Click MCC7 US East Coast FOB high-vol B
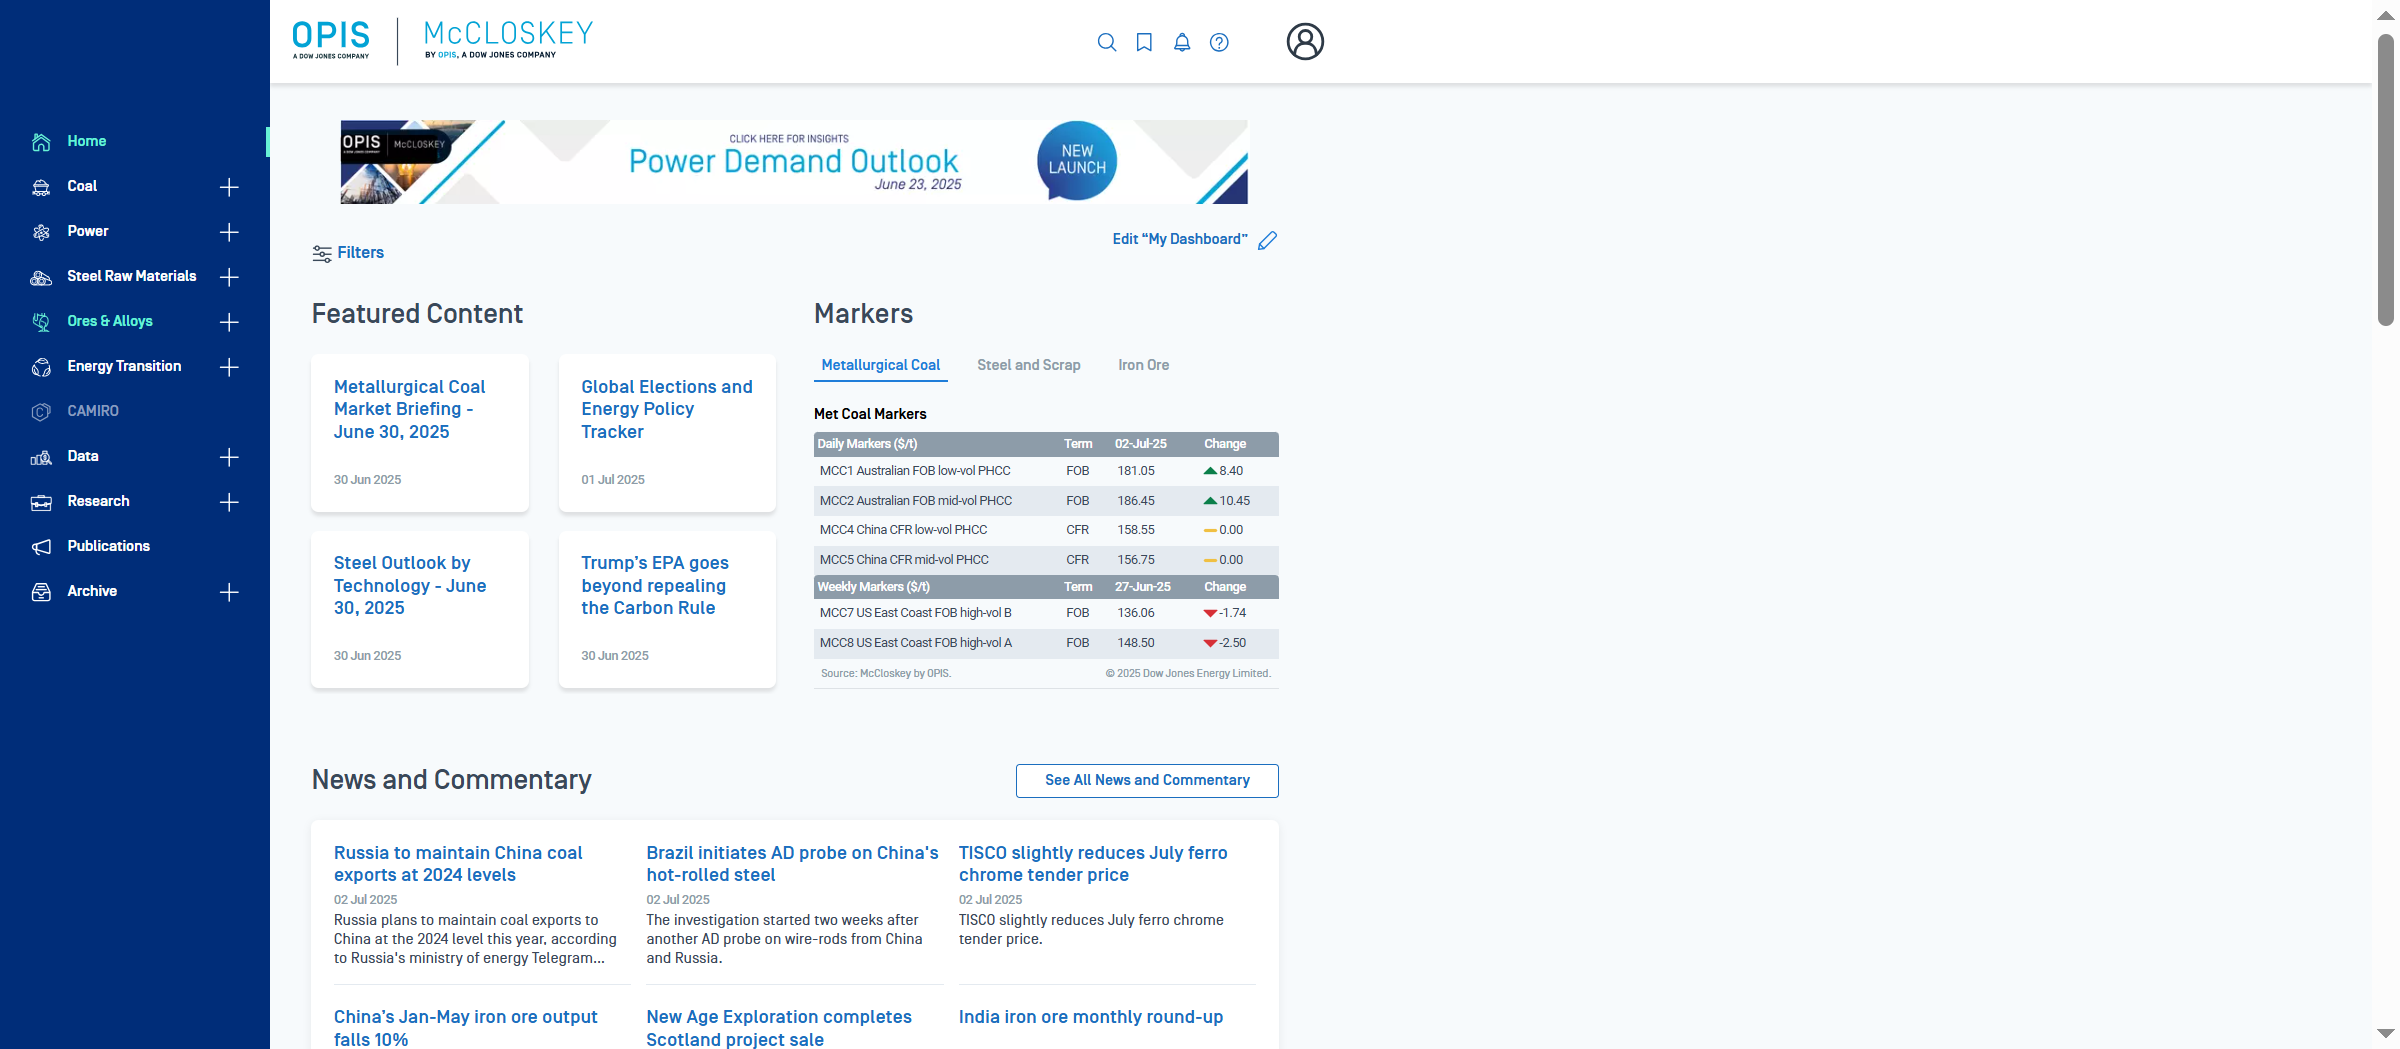2400x1049 pixels. tap(916, 613)
